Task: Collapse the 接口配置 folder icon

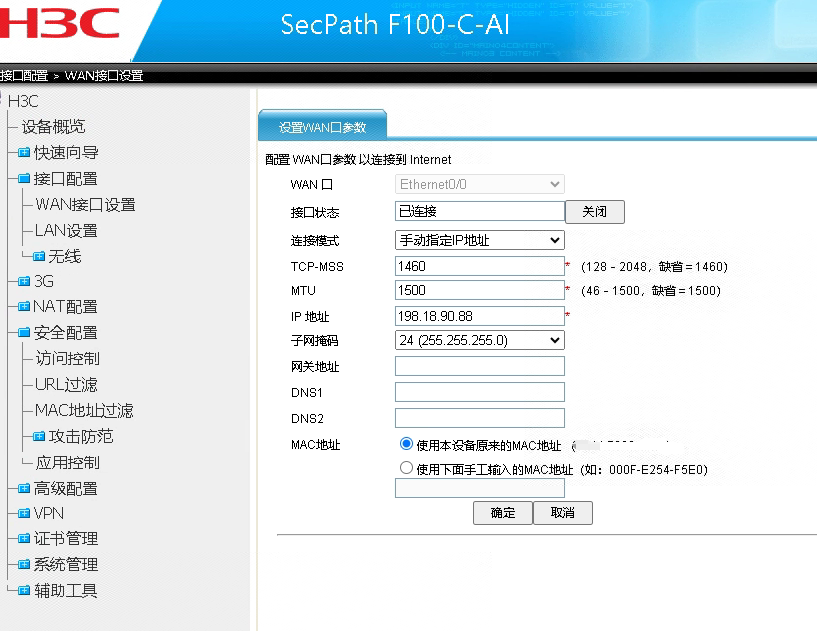Action: coord(24,179)
